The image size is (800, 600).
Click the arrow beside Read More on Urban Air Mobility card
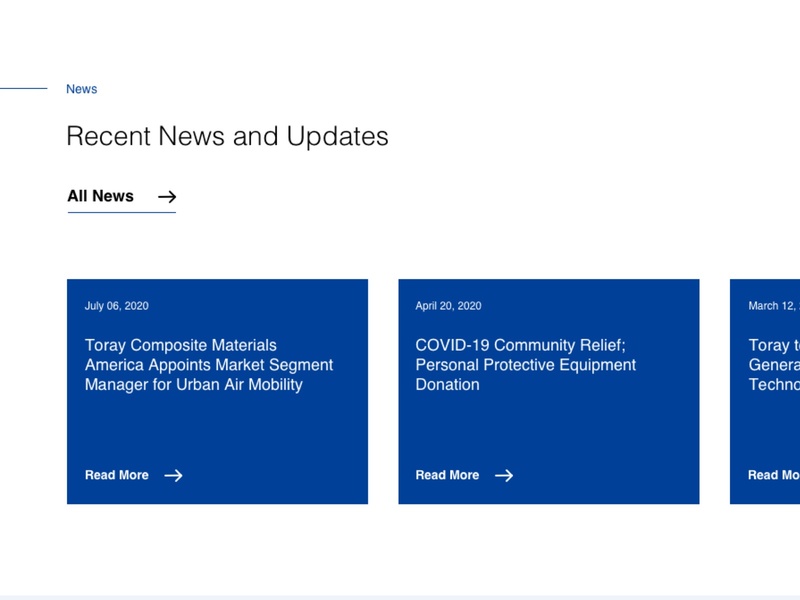pyautogui.click(x=173, y=476)
